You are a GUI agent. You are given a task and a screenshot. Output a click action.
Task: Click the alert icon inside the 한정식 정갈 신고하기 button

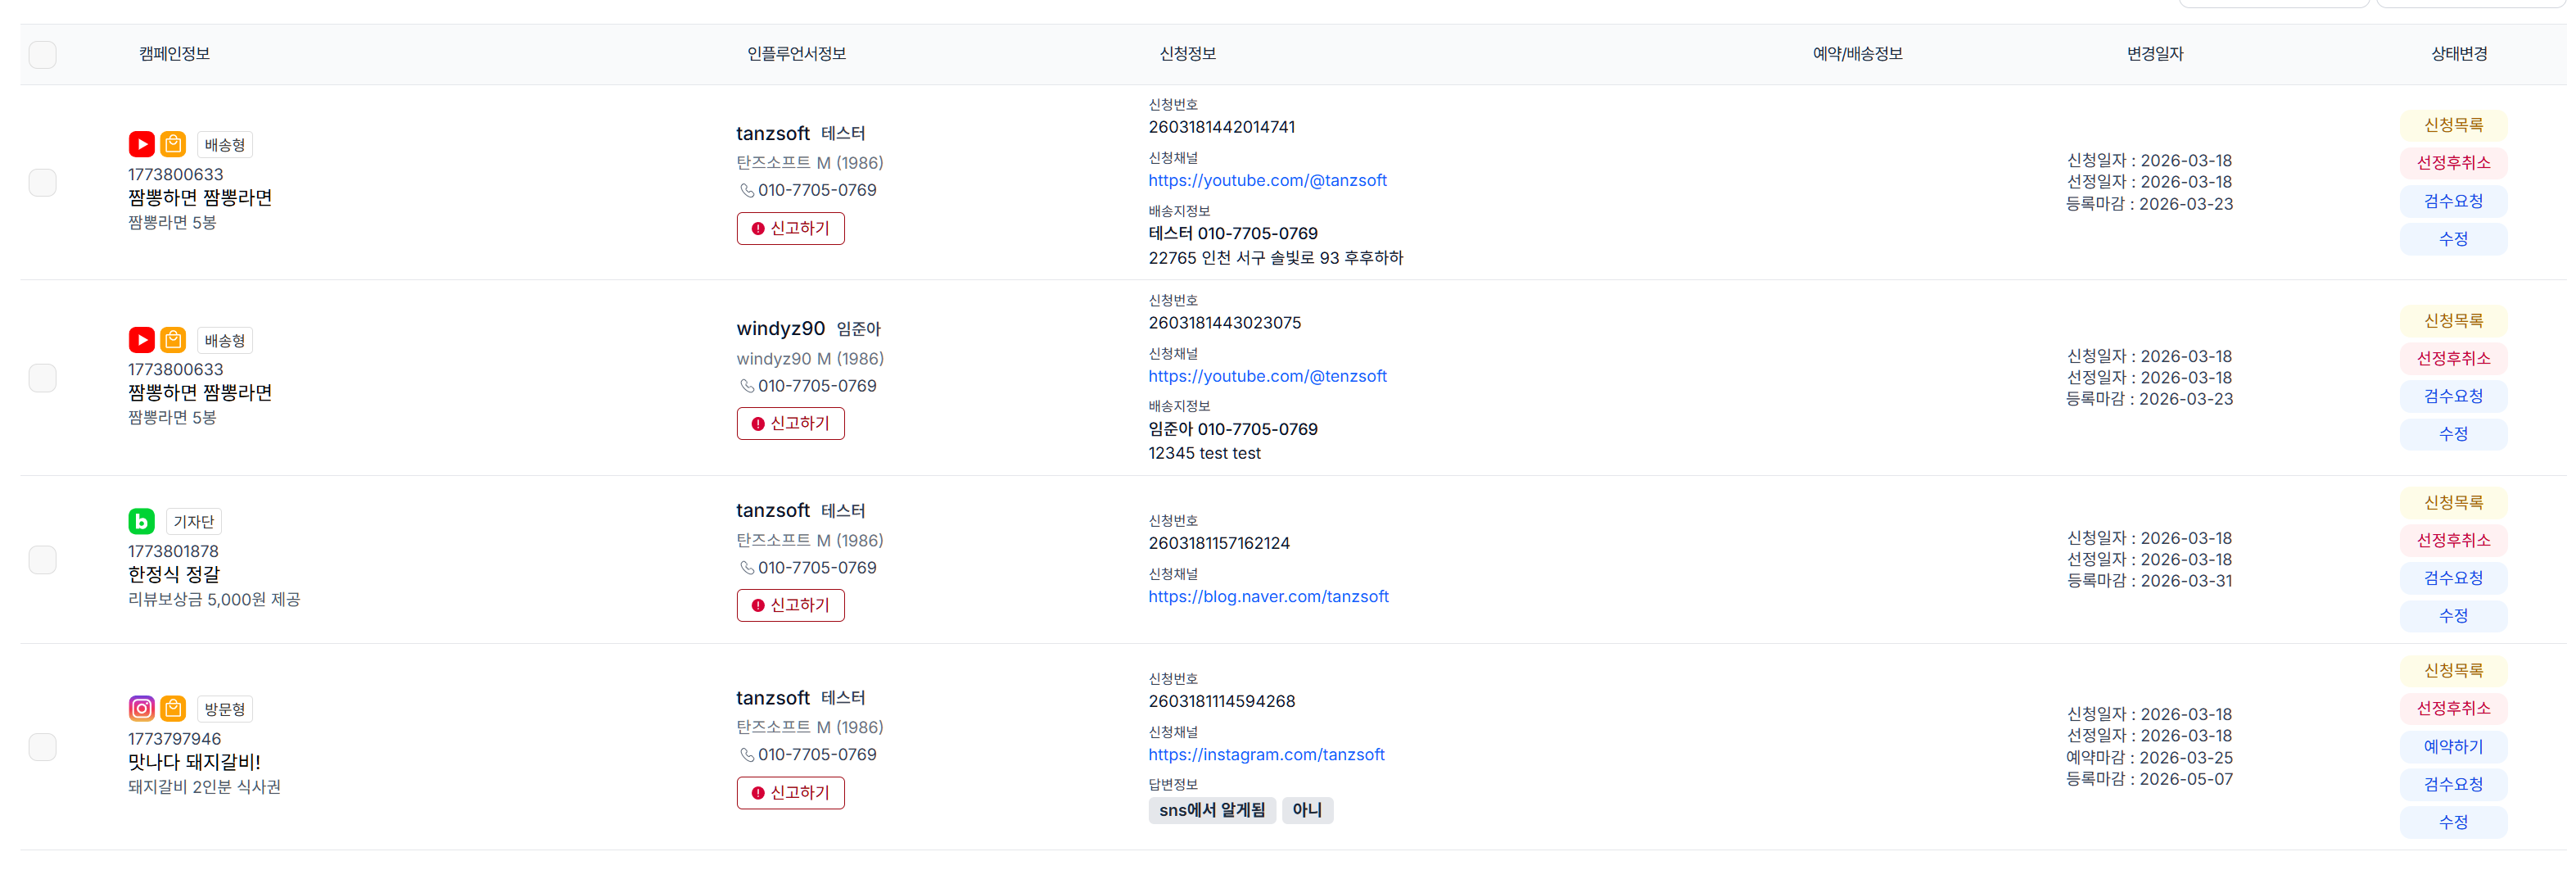759,605
